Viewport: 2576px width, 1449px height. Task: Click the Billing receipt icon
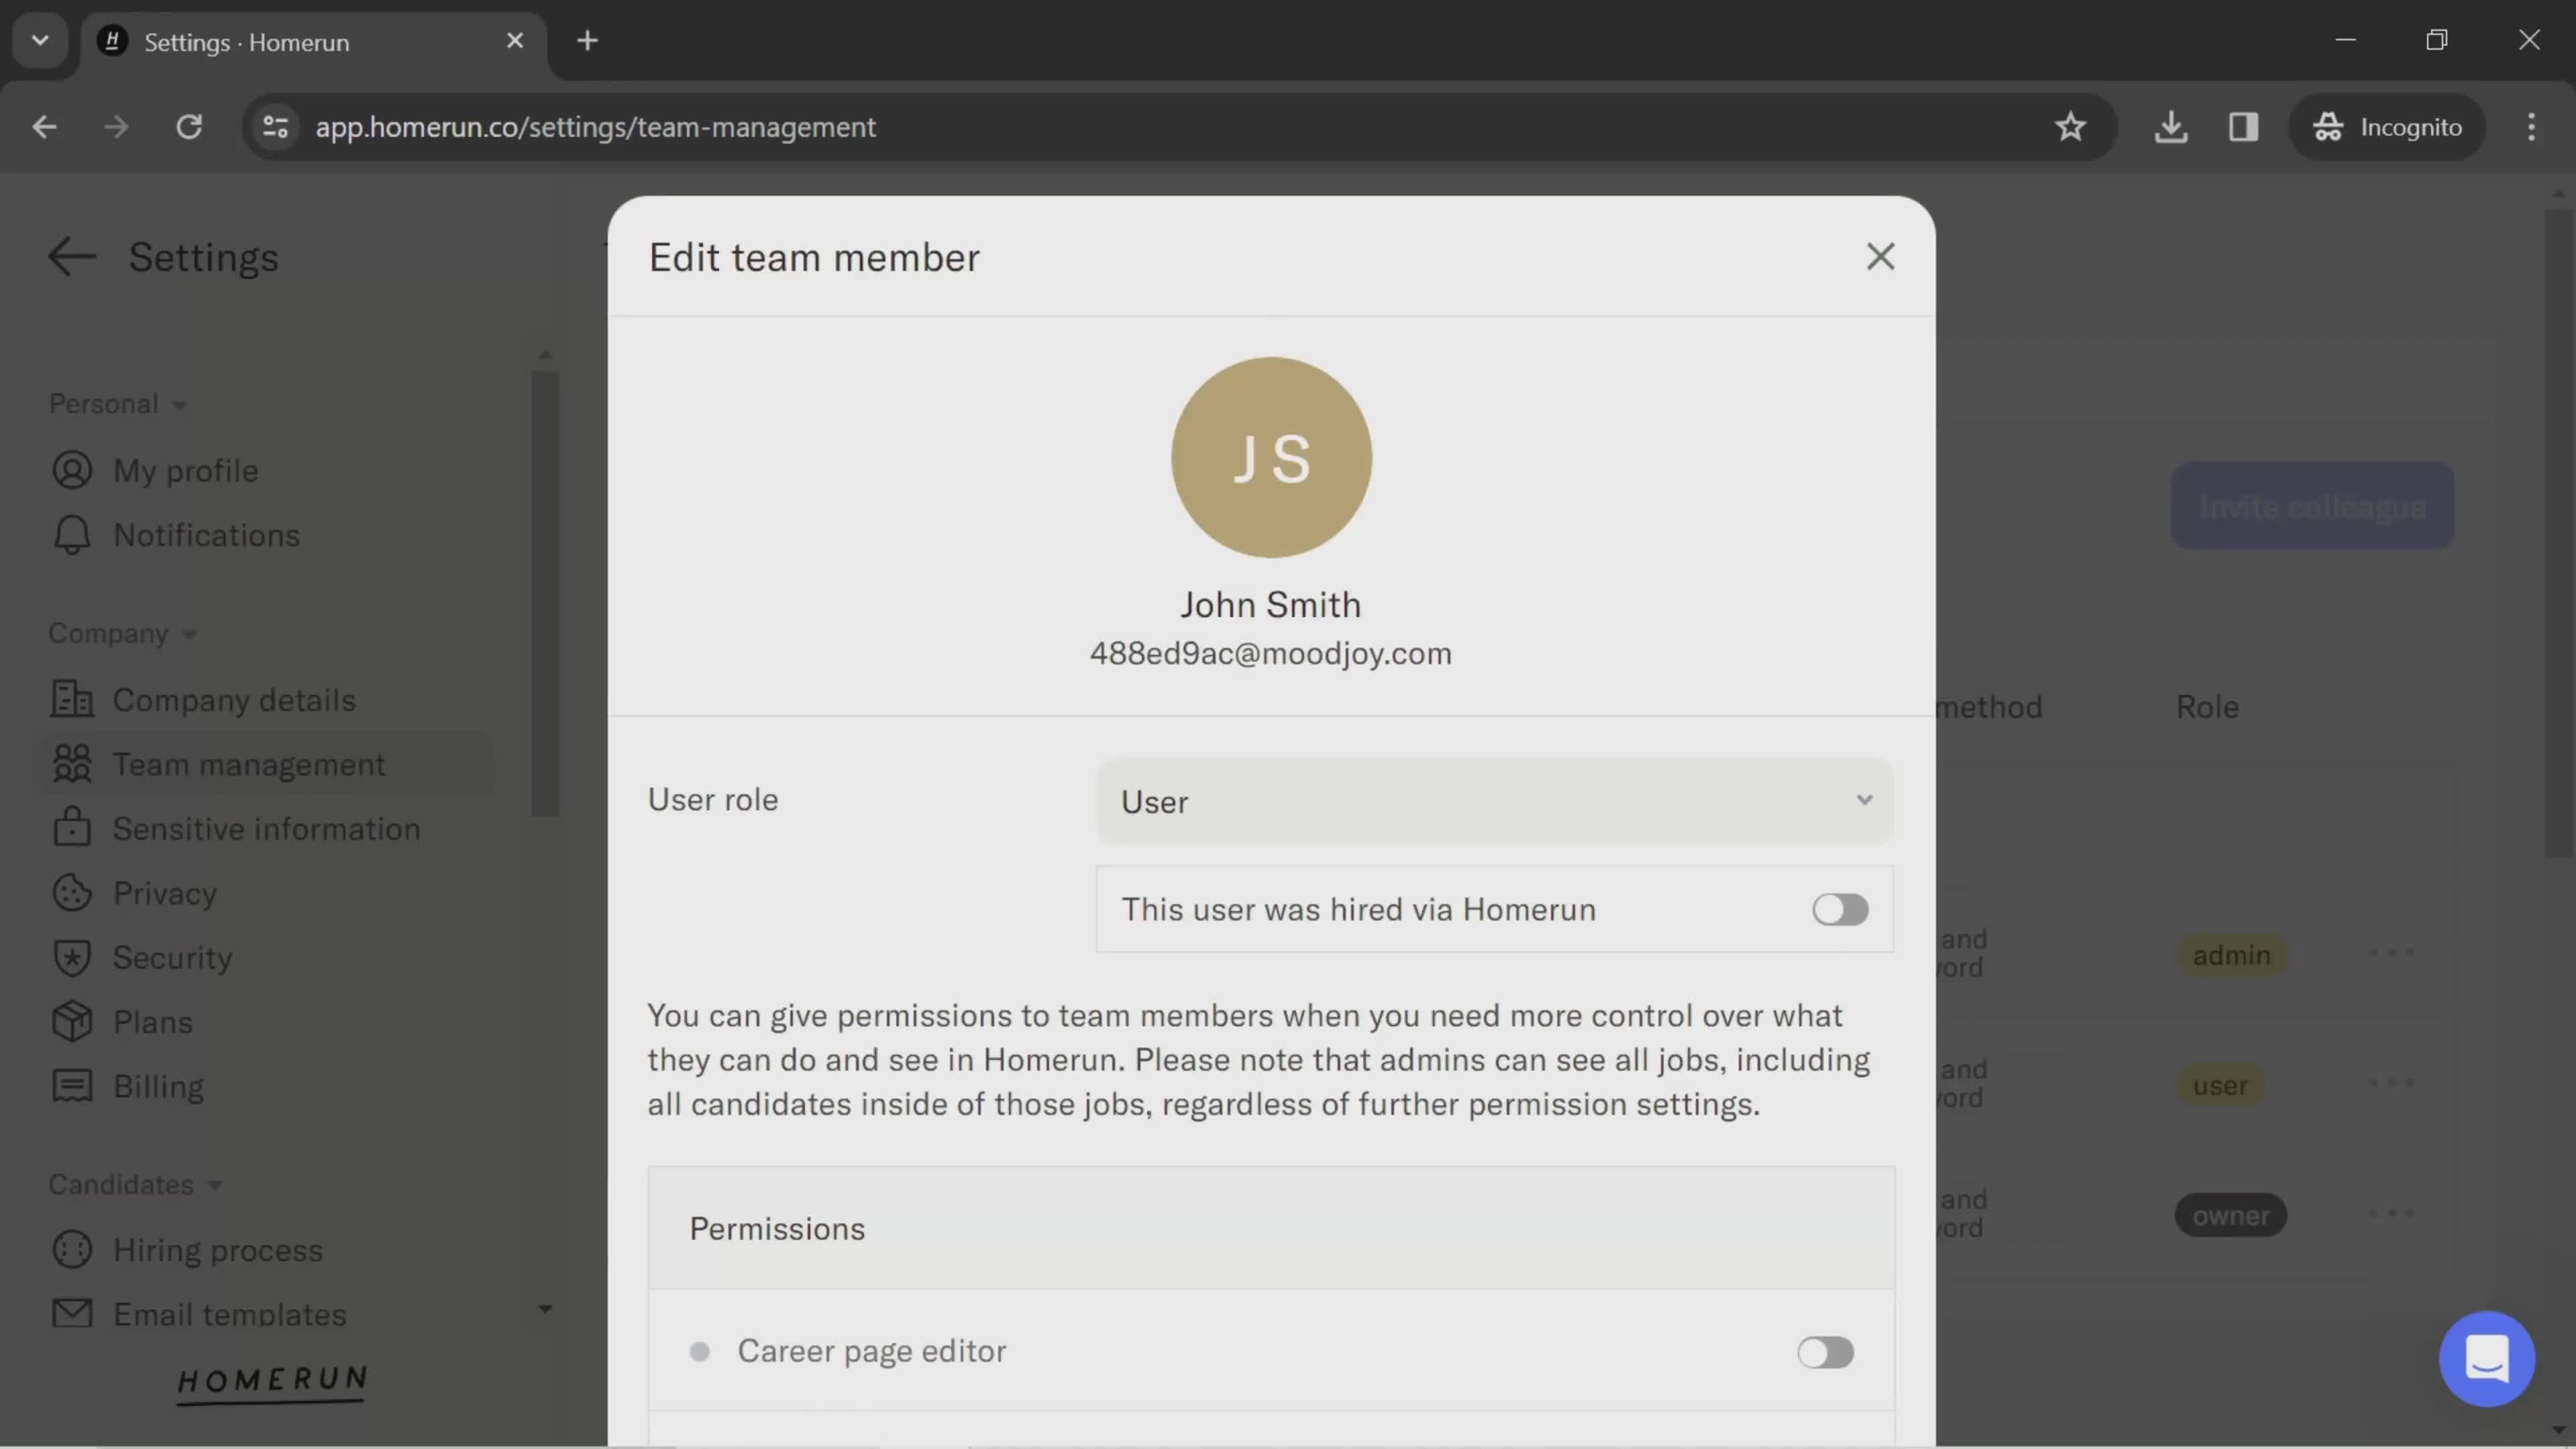72,1086
